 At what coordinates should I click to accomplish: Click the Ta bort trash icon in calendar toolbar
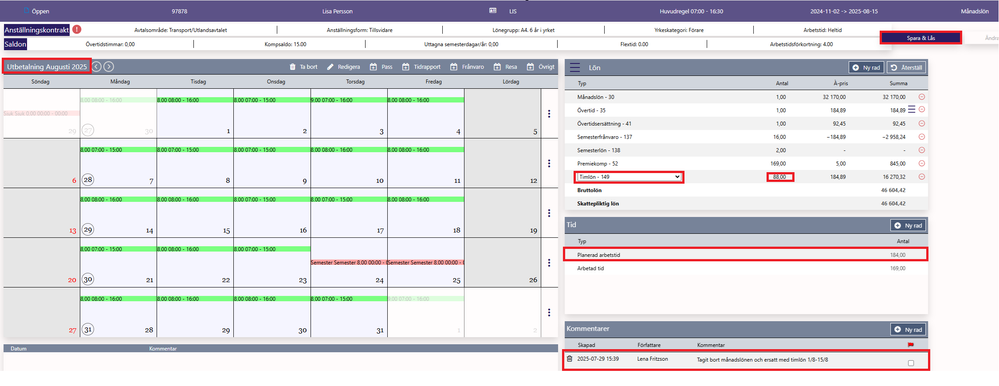[292, 66]
